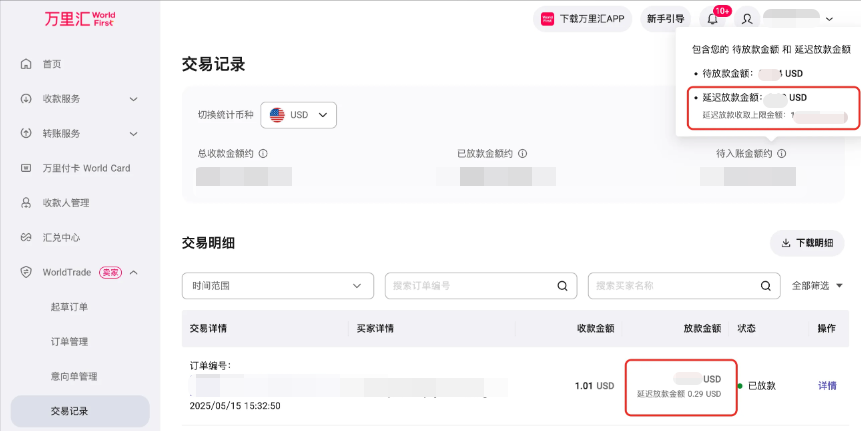861x431 pixels.
Task: Open the USD currency dropdown
Action: pyautogui.click(x=298, y=115)
